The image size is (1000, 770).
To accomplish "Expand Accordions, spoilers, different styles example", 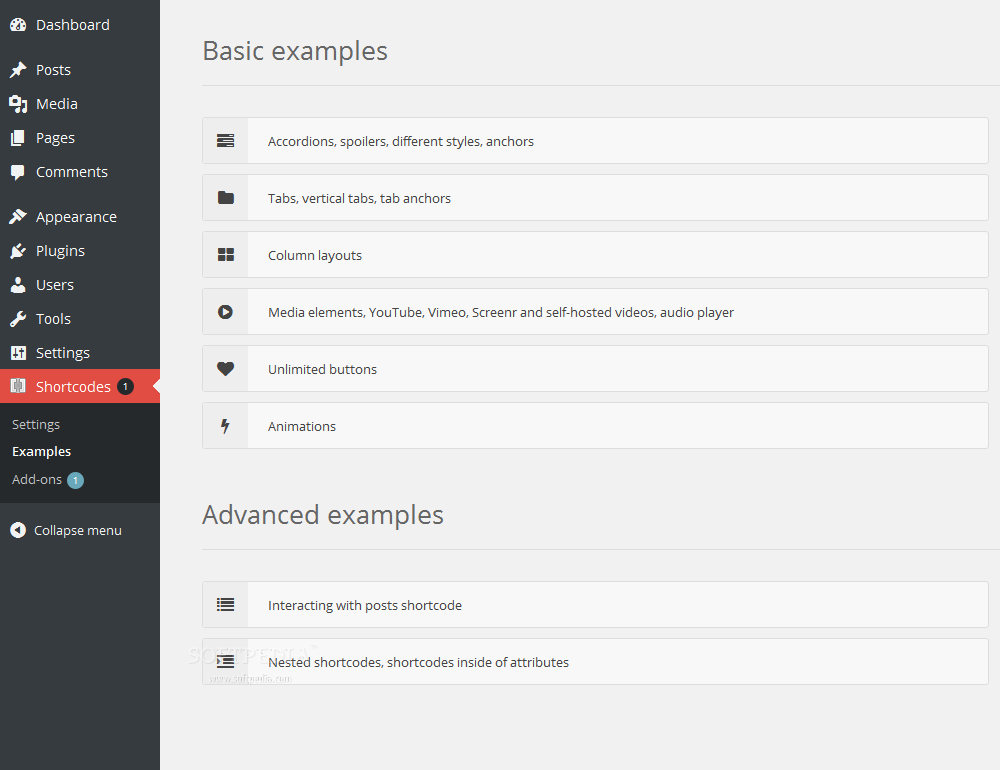I will coord(400,141).
